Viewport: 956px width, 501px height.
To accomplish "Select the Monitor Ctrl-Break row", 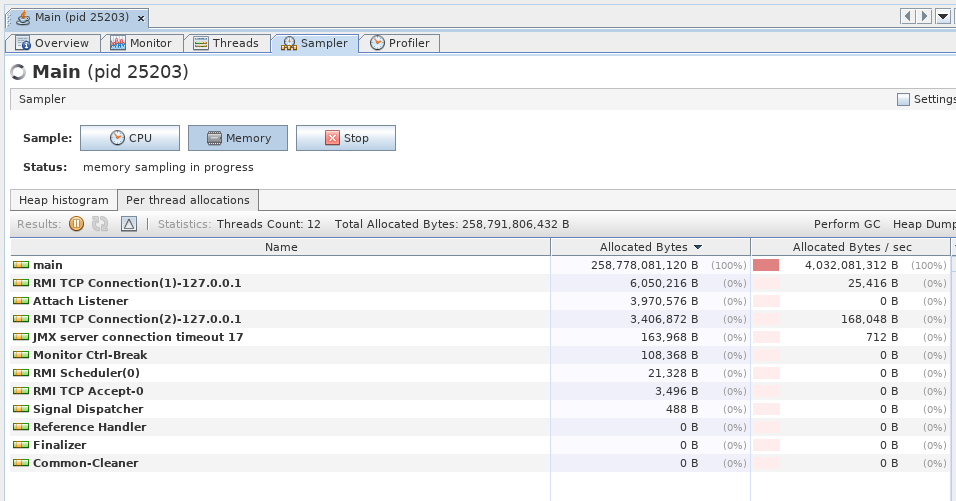I will coord(479,355).
